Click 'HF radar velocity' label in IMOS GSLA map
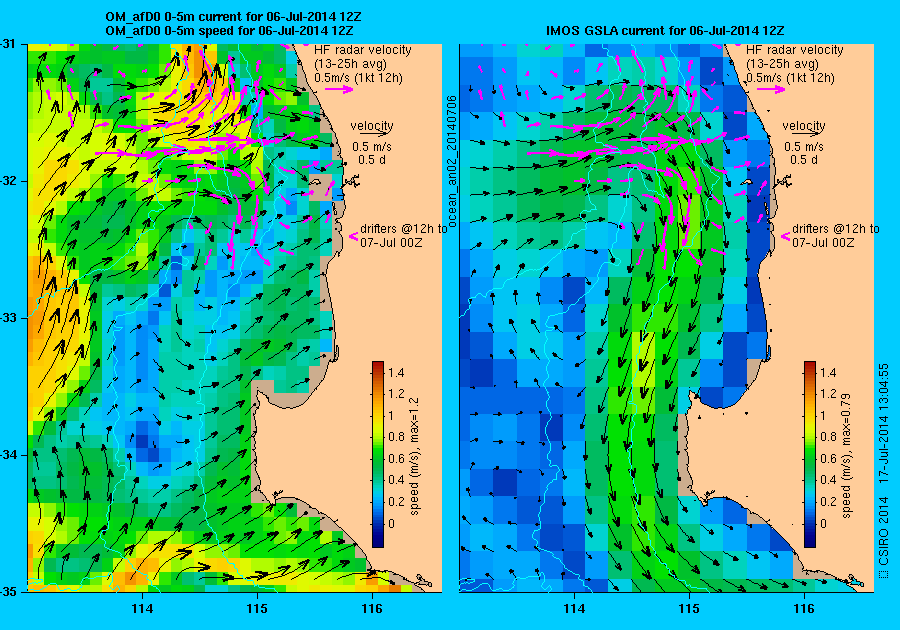 794,50
